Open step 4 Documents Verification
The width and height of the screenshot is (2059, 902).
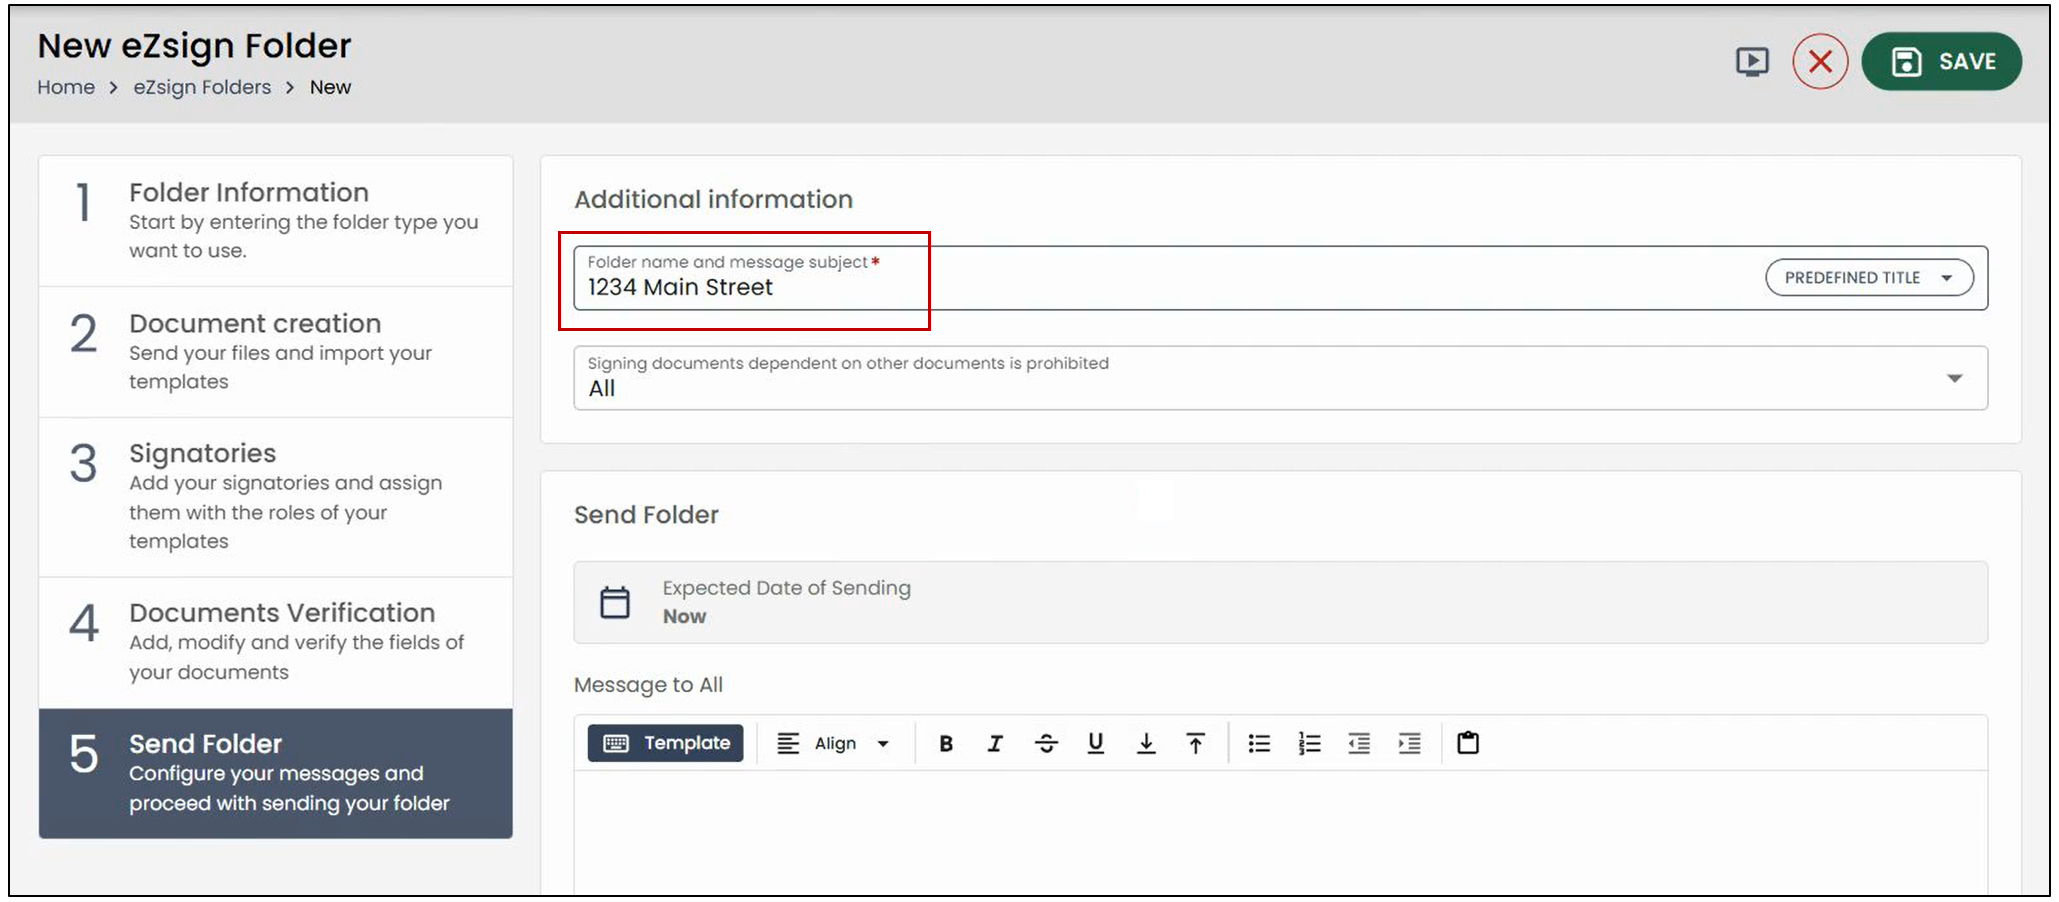pos(276,642)
